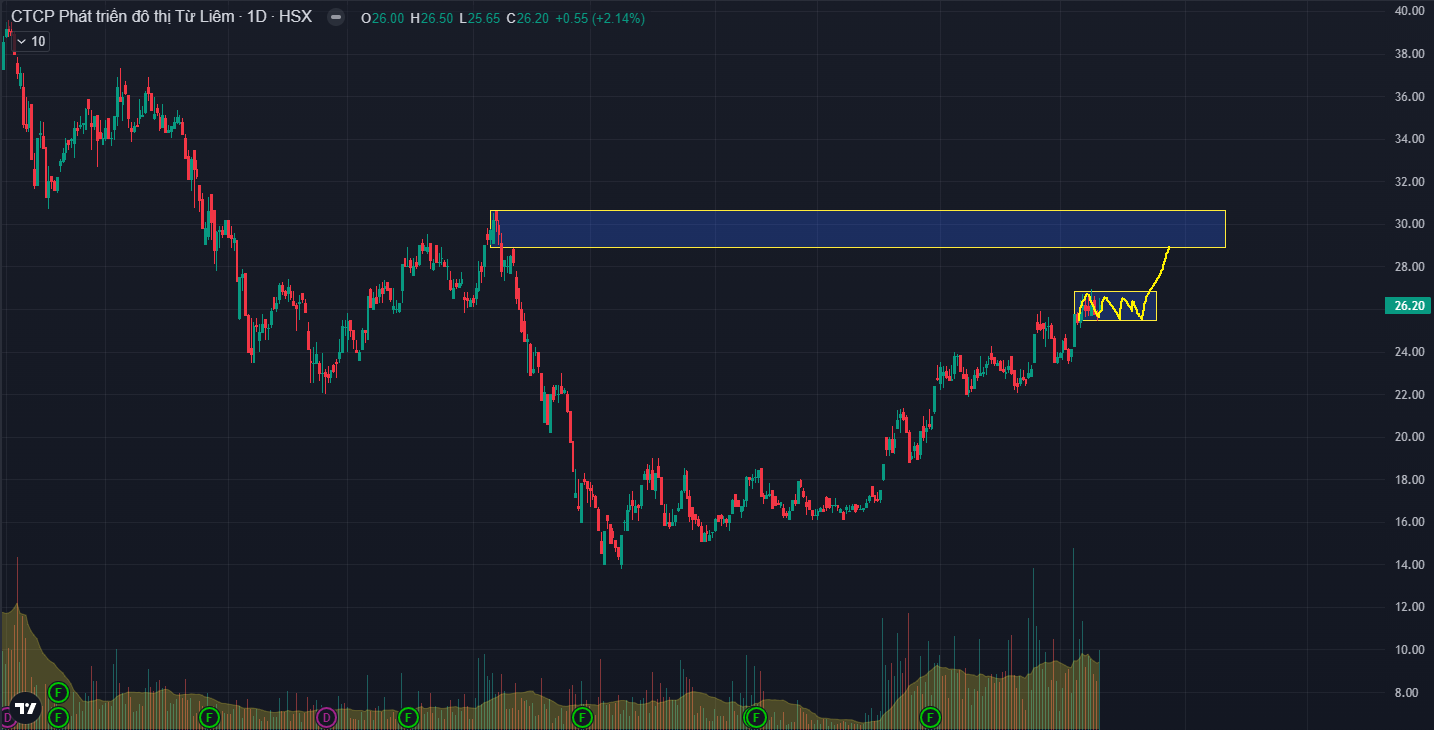
Task: Expand the collapsed indicators legend showing 10
Action: click(29, 41)
